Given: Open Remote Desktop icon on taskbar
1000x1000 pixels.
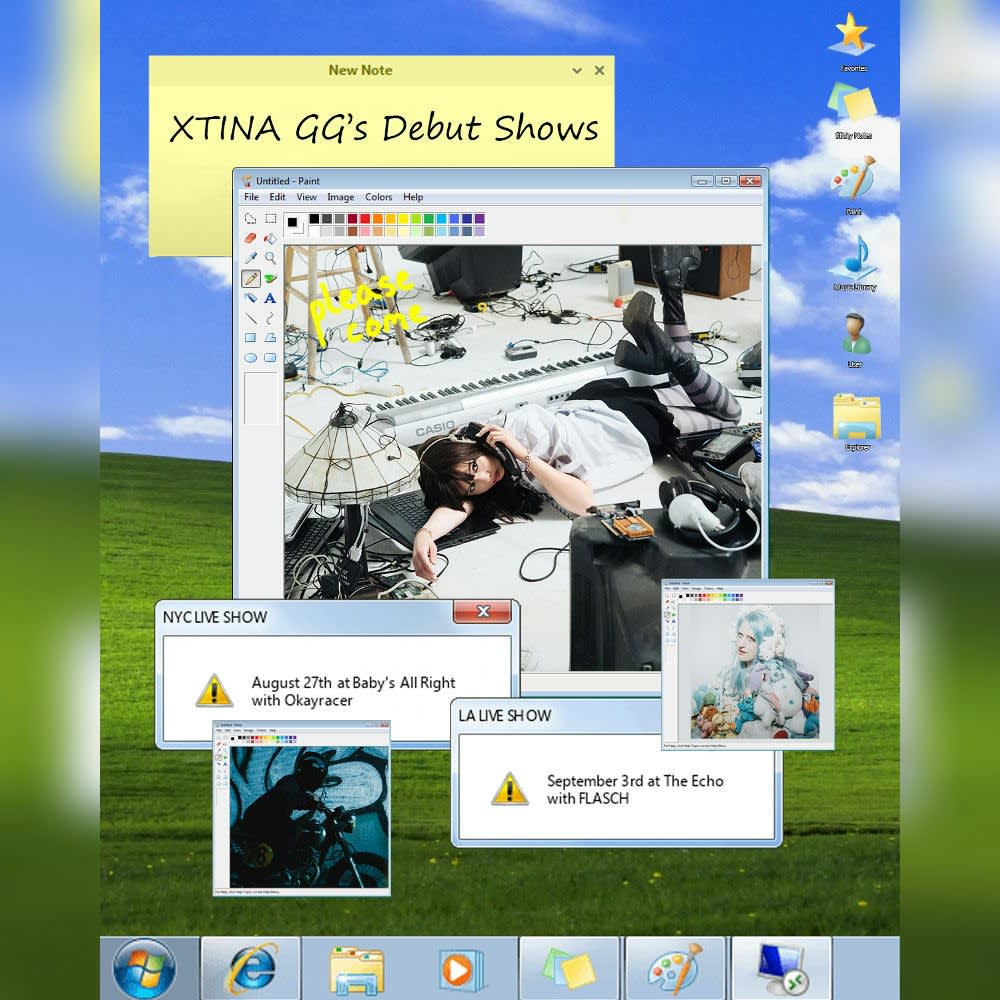Looking at the screenshot, I should pyautogui.click(x=782, y=969).
